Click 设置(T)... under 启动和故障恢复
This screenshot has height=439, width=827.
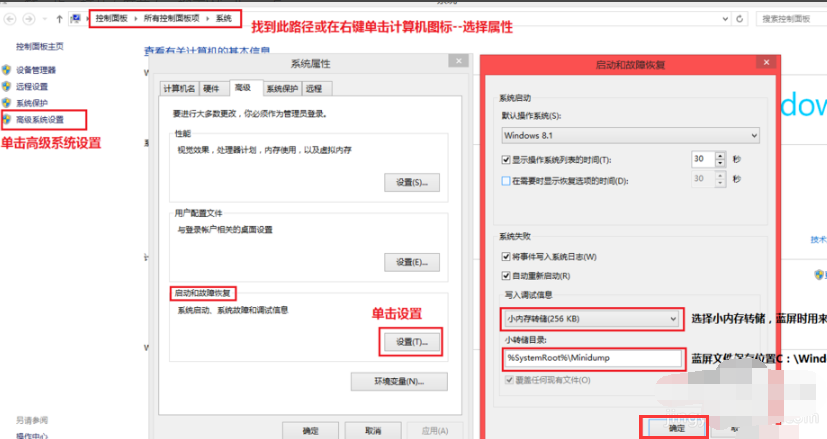[411, 342]
